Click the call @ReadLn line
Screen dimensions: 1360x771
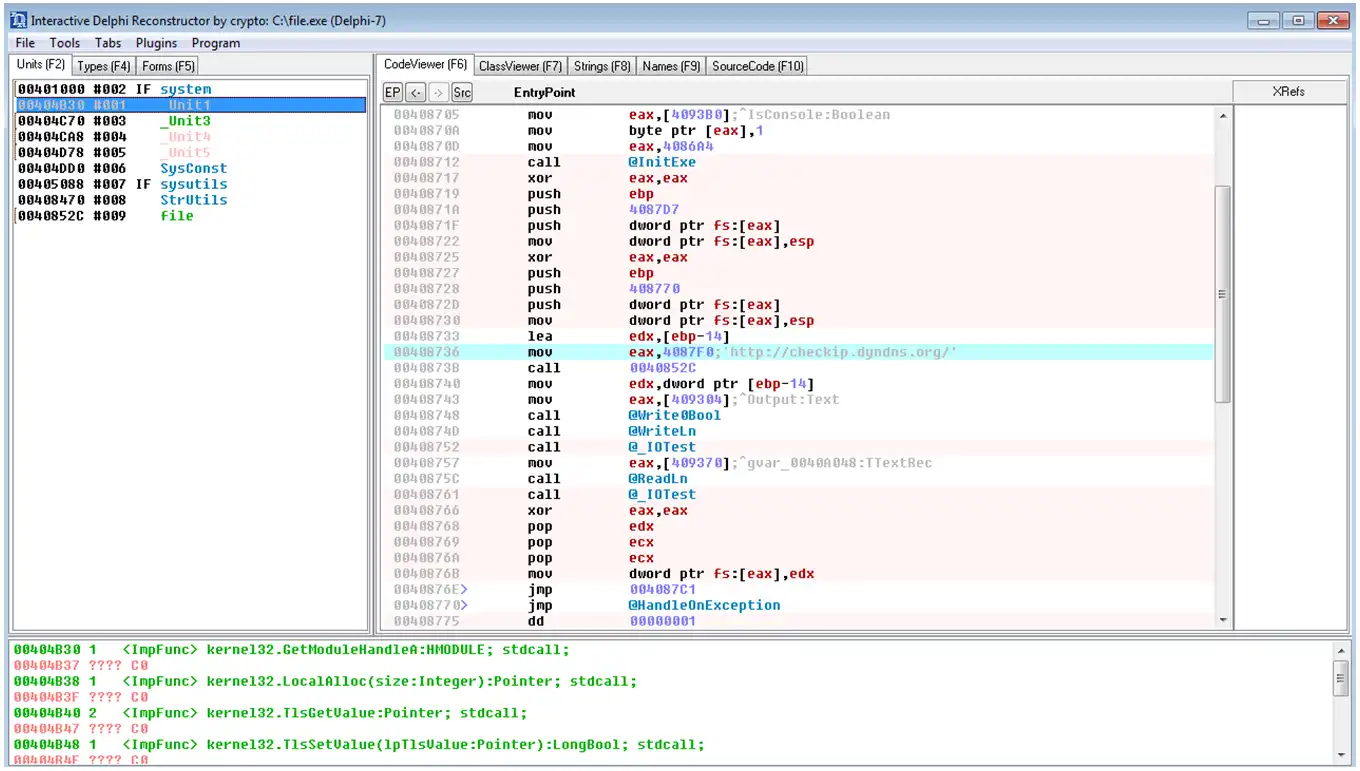coord(798,478)
